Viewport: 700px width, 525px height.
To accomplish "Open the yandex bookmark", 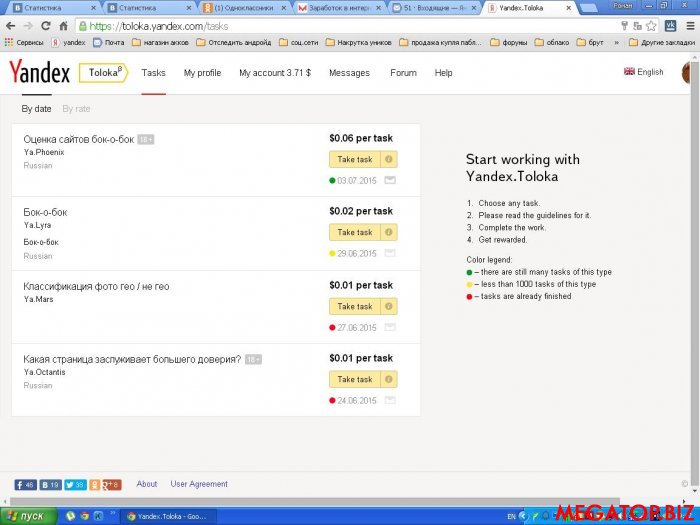I will 68,42.
